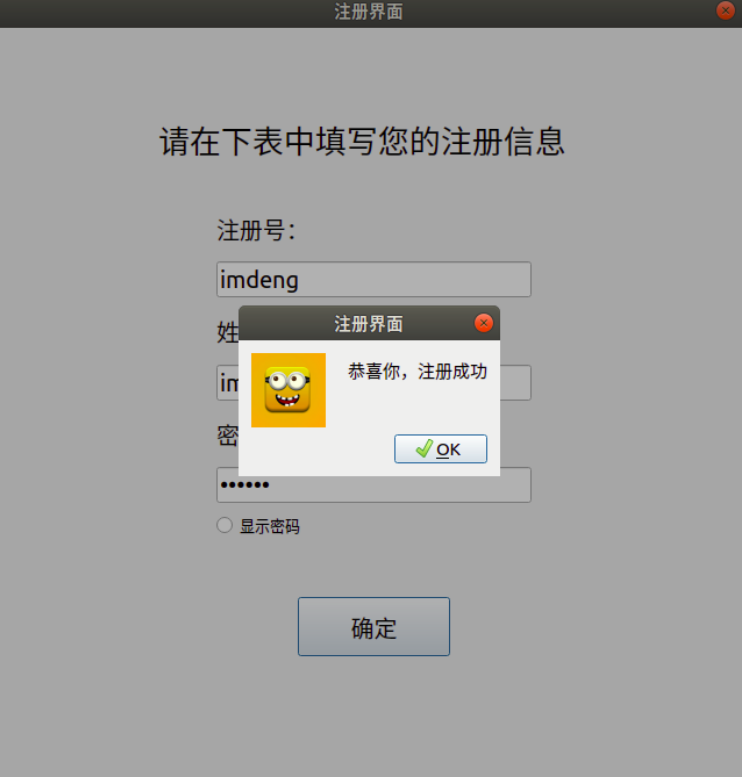Close the main 注册界面 window
This screenshot has width=743, height=778.
pos(725,10)
